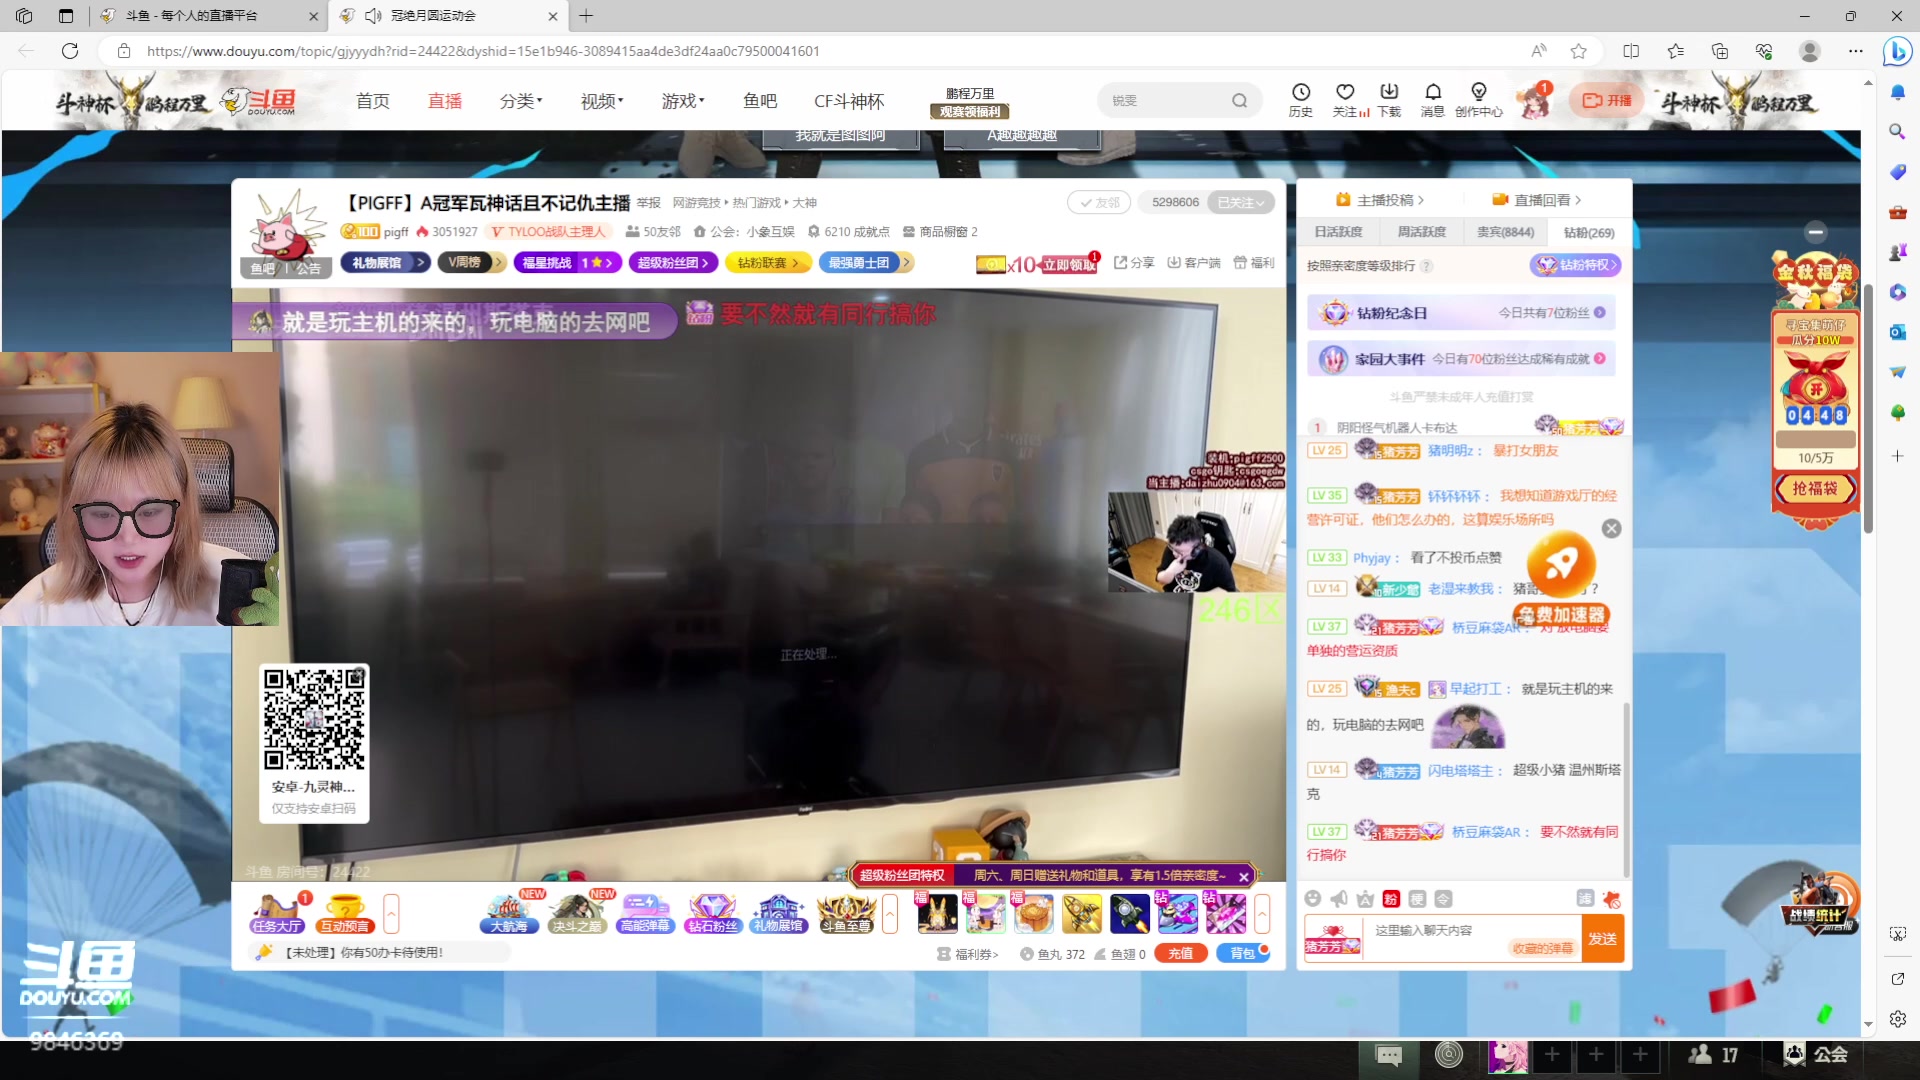1920x1080 pixels.
Task: Select the 钻粉(269) tab
Action: tap(1589, 232)
